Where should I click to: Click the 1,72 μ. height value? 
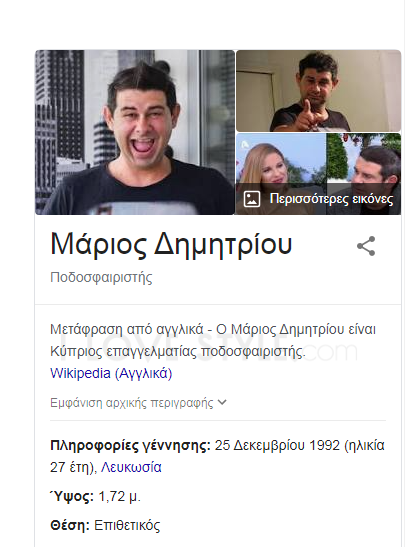pyautogui.click(x=120, y=496)
